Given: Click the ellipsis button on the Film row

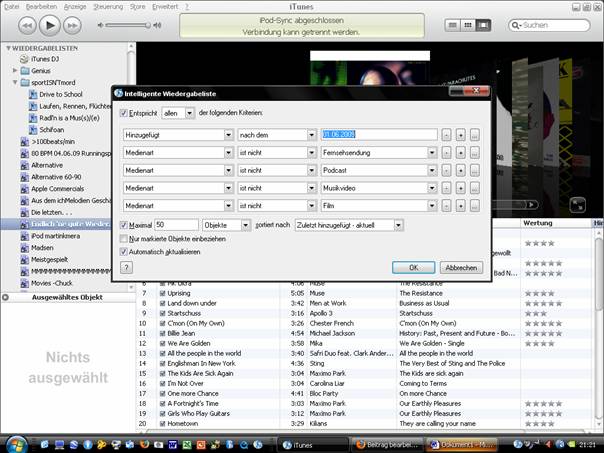Looking at the screenshot, I should [x=475, y=206].
